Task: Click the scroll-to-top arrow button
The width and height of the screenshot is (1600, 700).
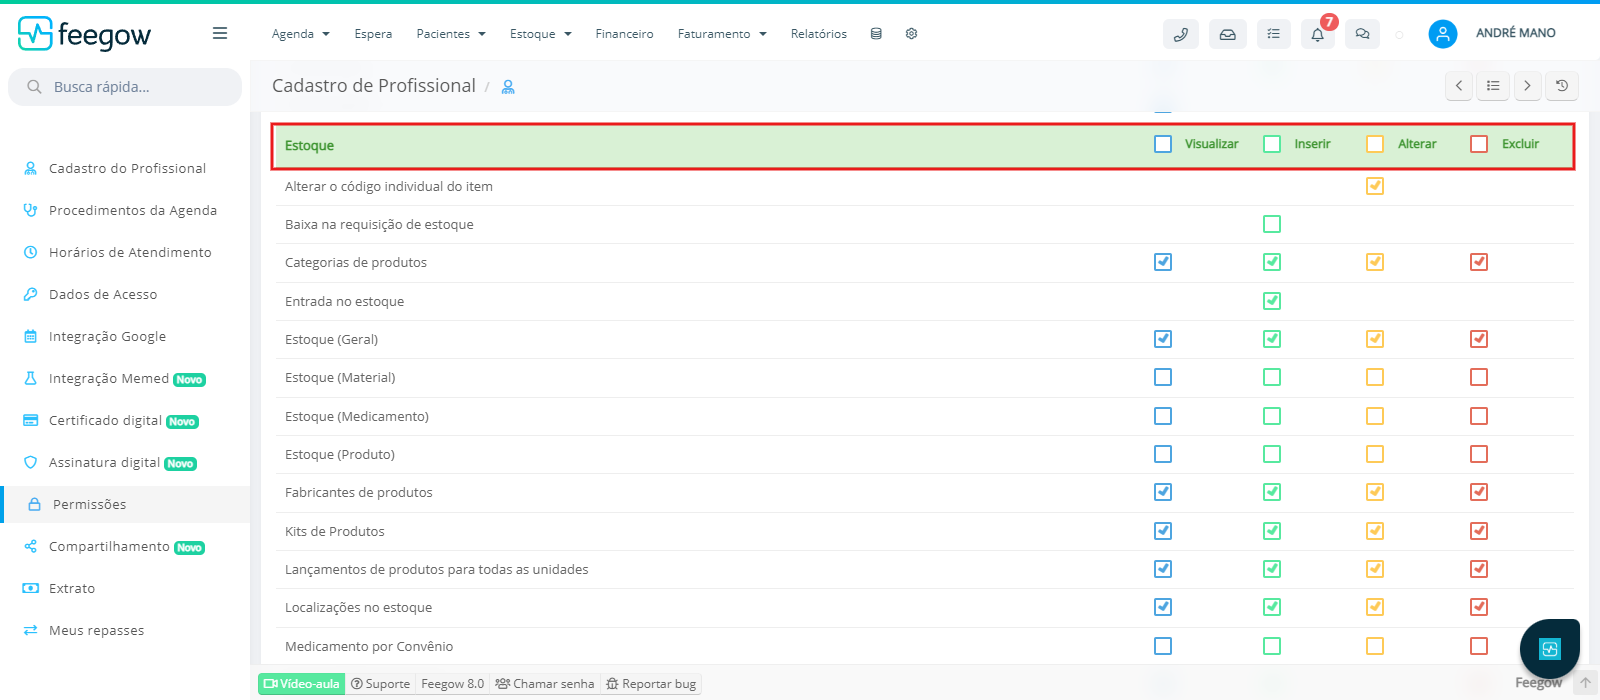Action: click(1585, 684)
